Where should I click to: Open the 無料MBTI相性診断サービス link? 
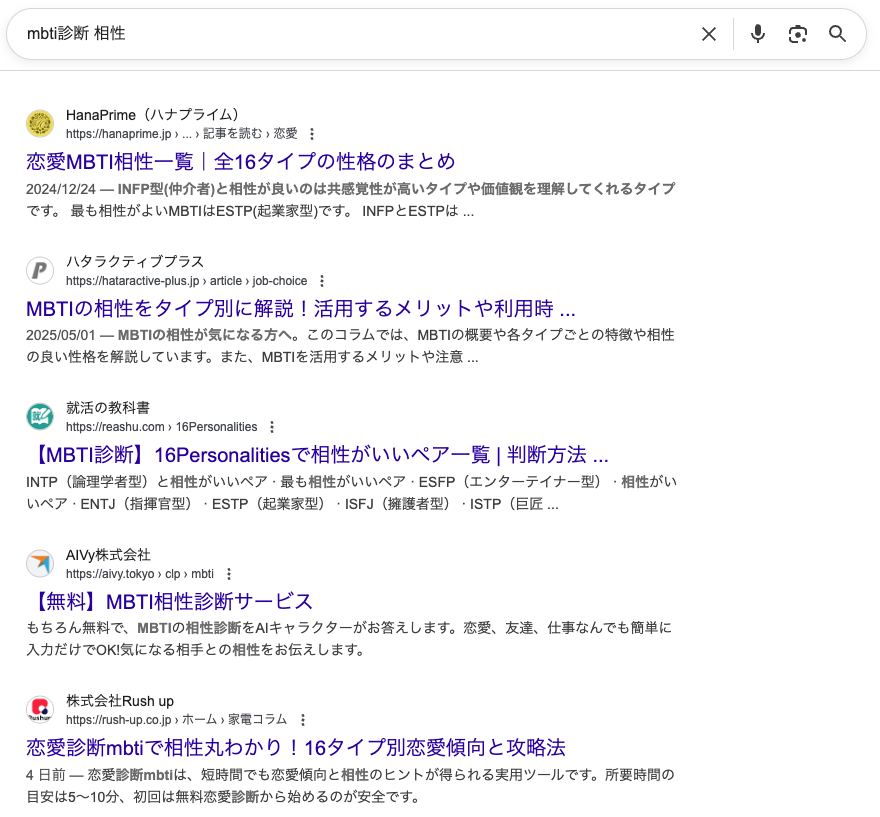point(168,600)
